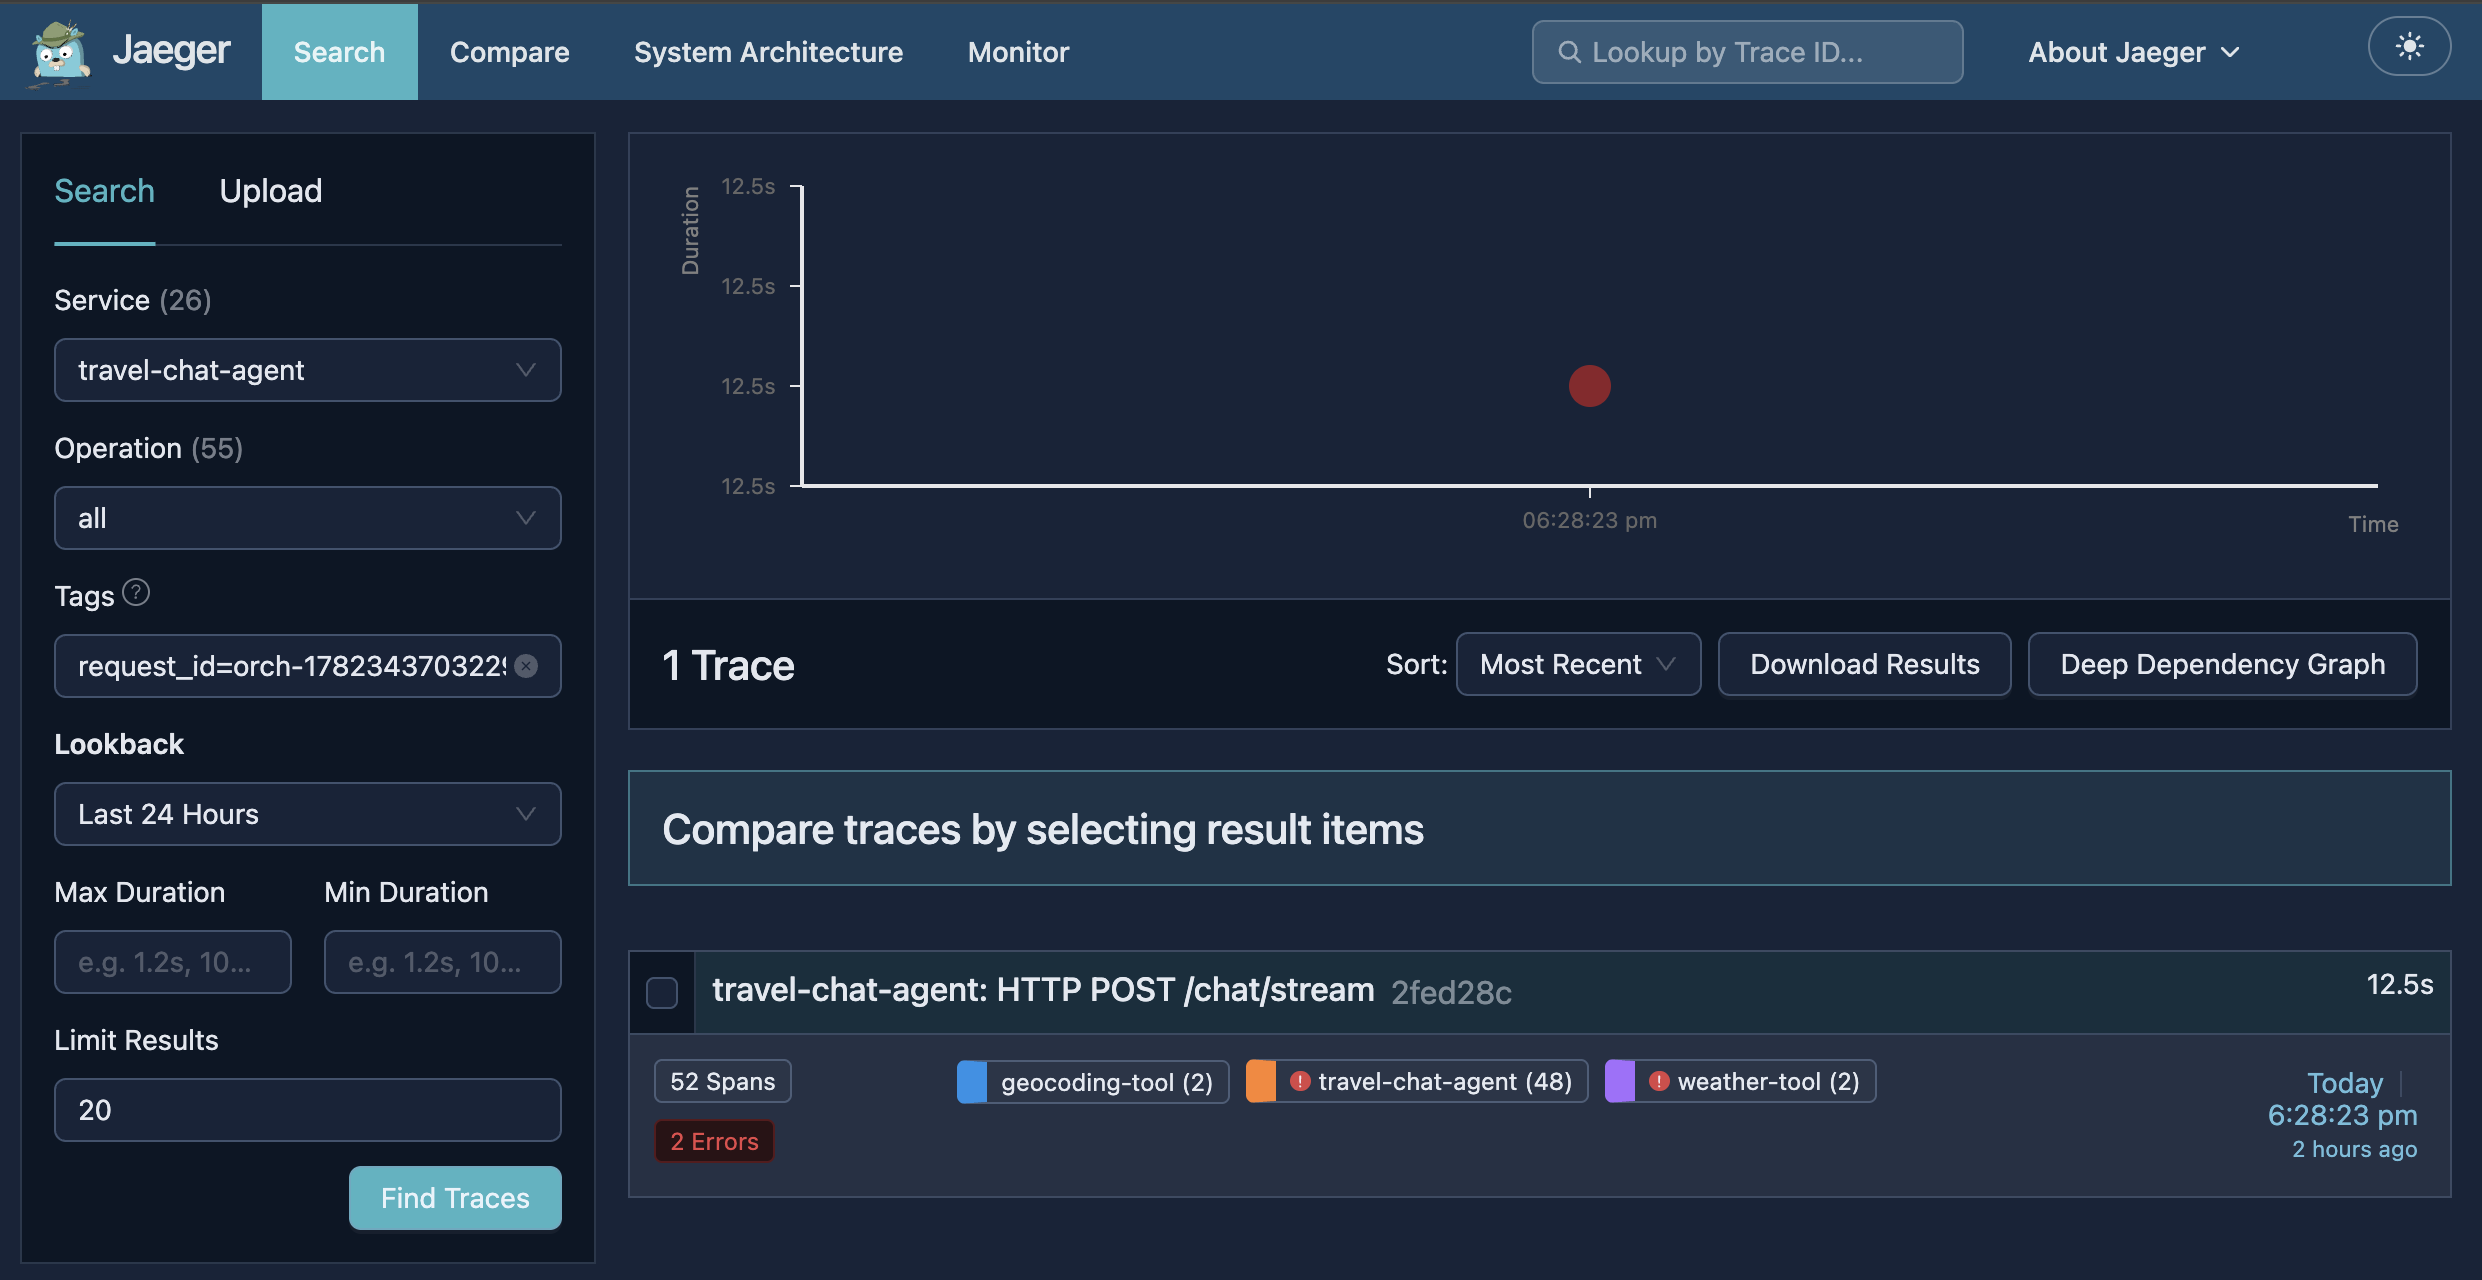Open the System Architecture nav tab
The width and height of the screenshot is (2482, 1280).
point(768,52)
